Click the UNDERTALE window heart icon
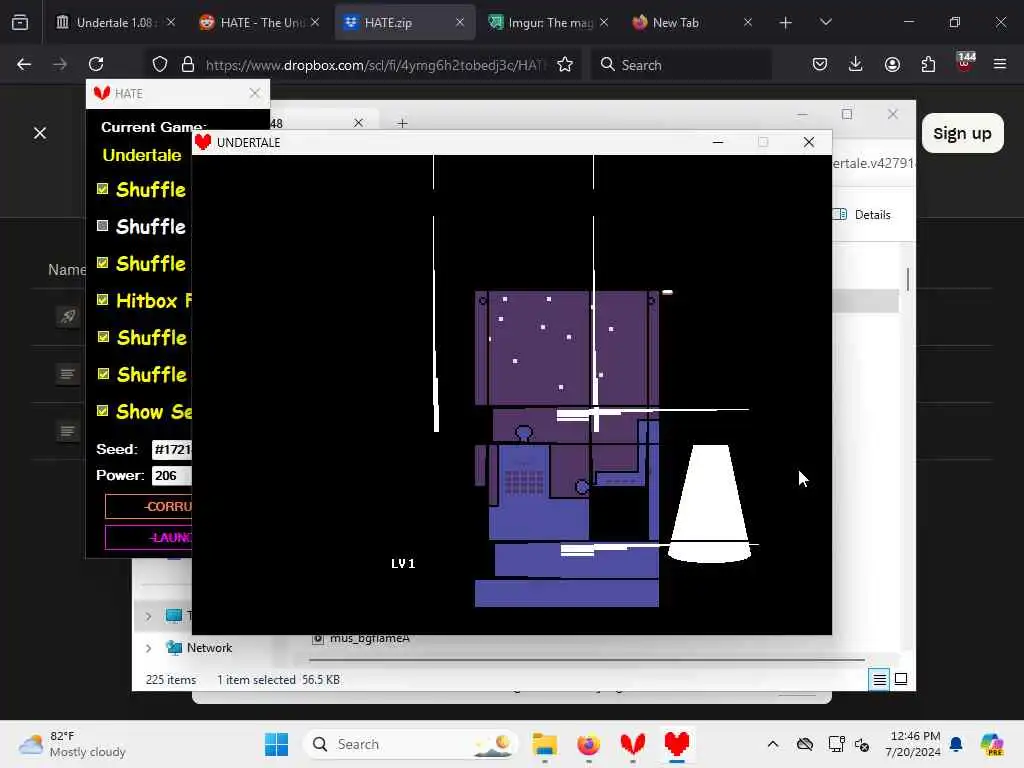 coord(203,142)
